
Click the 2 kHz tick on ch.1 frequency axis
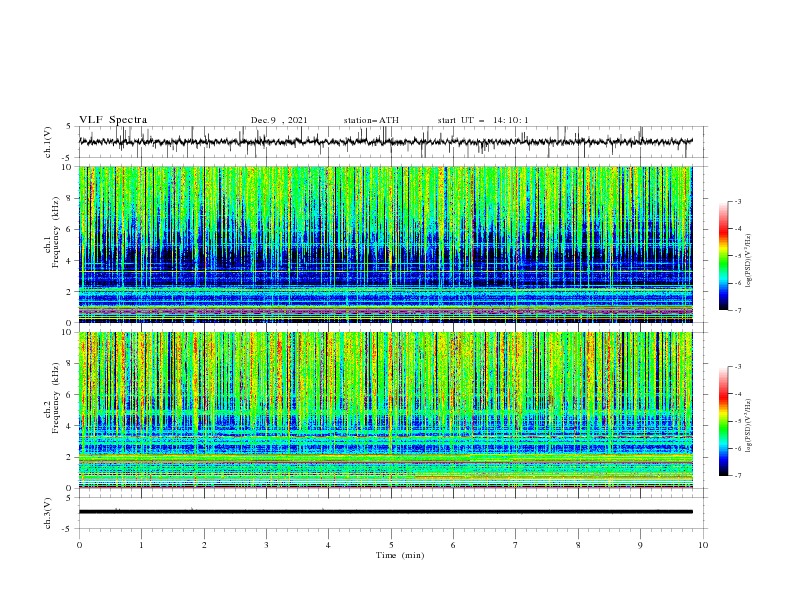click(70, 291)
